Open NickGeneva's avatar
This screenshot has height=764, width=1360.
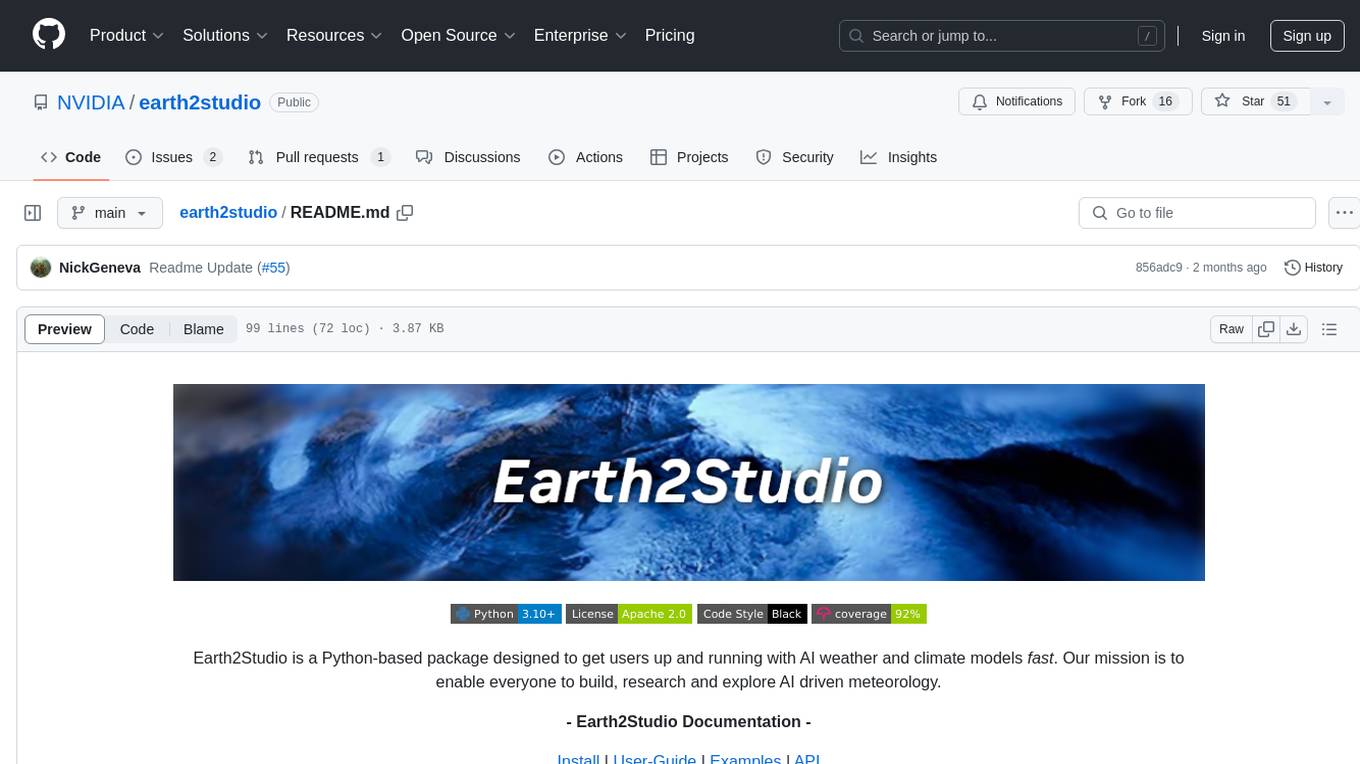[x=41, y=268]
